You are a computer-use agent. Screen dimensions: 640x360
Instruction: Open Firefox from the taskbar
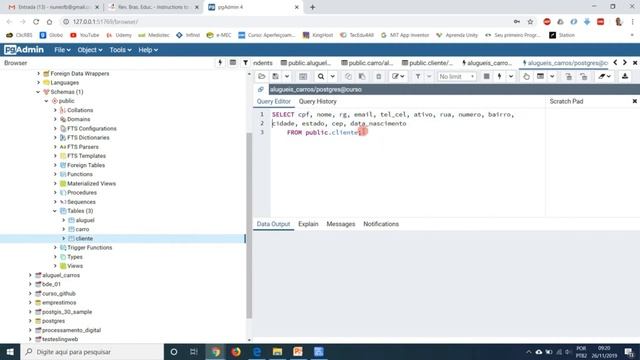tap(236, 352)
